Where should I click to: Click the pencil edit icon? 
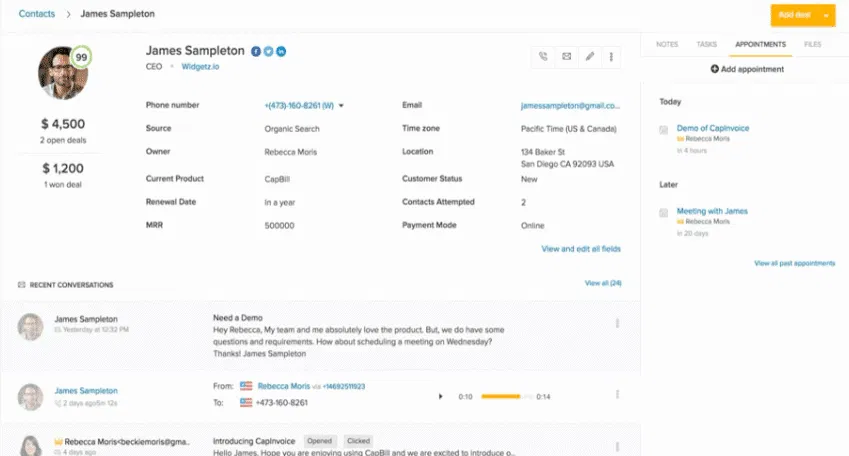click(589, 57)
